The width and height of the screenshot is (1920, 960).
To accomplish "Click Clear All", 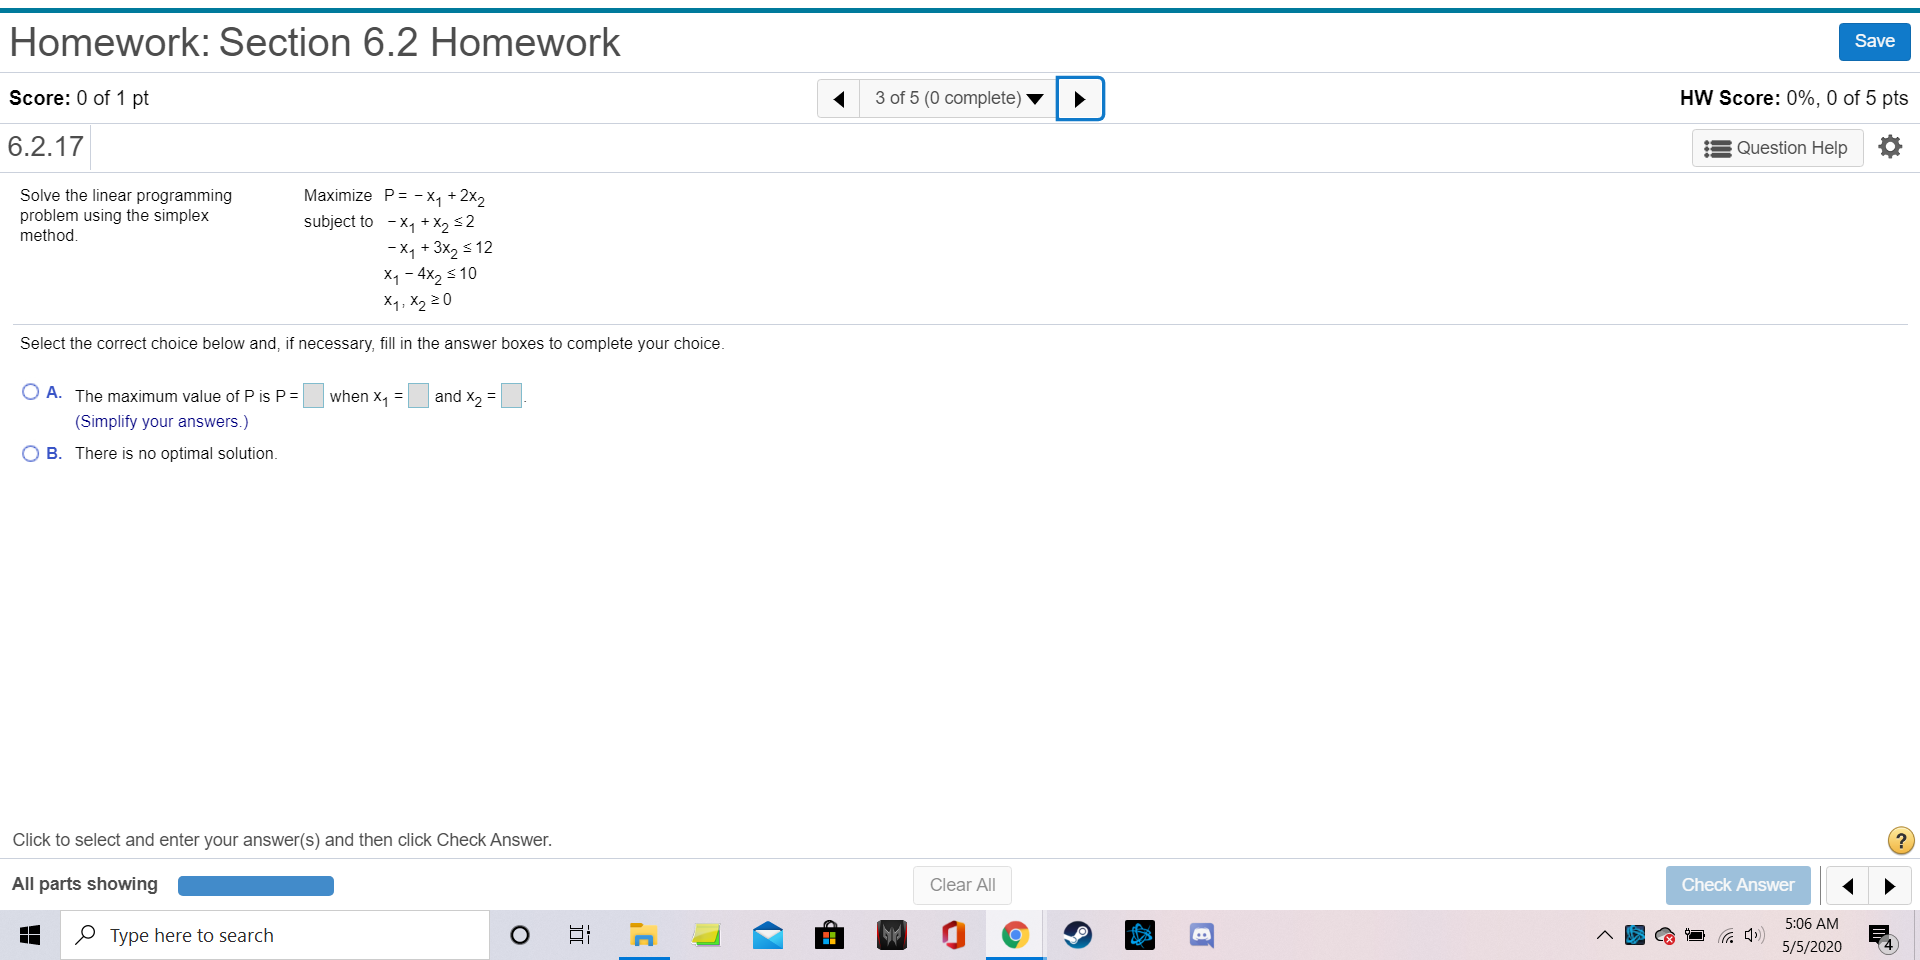I will 962,885.
